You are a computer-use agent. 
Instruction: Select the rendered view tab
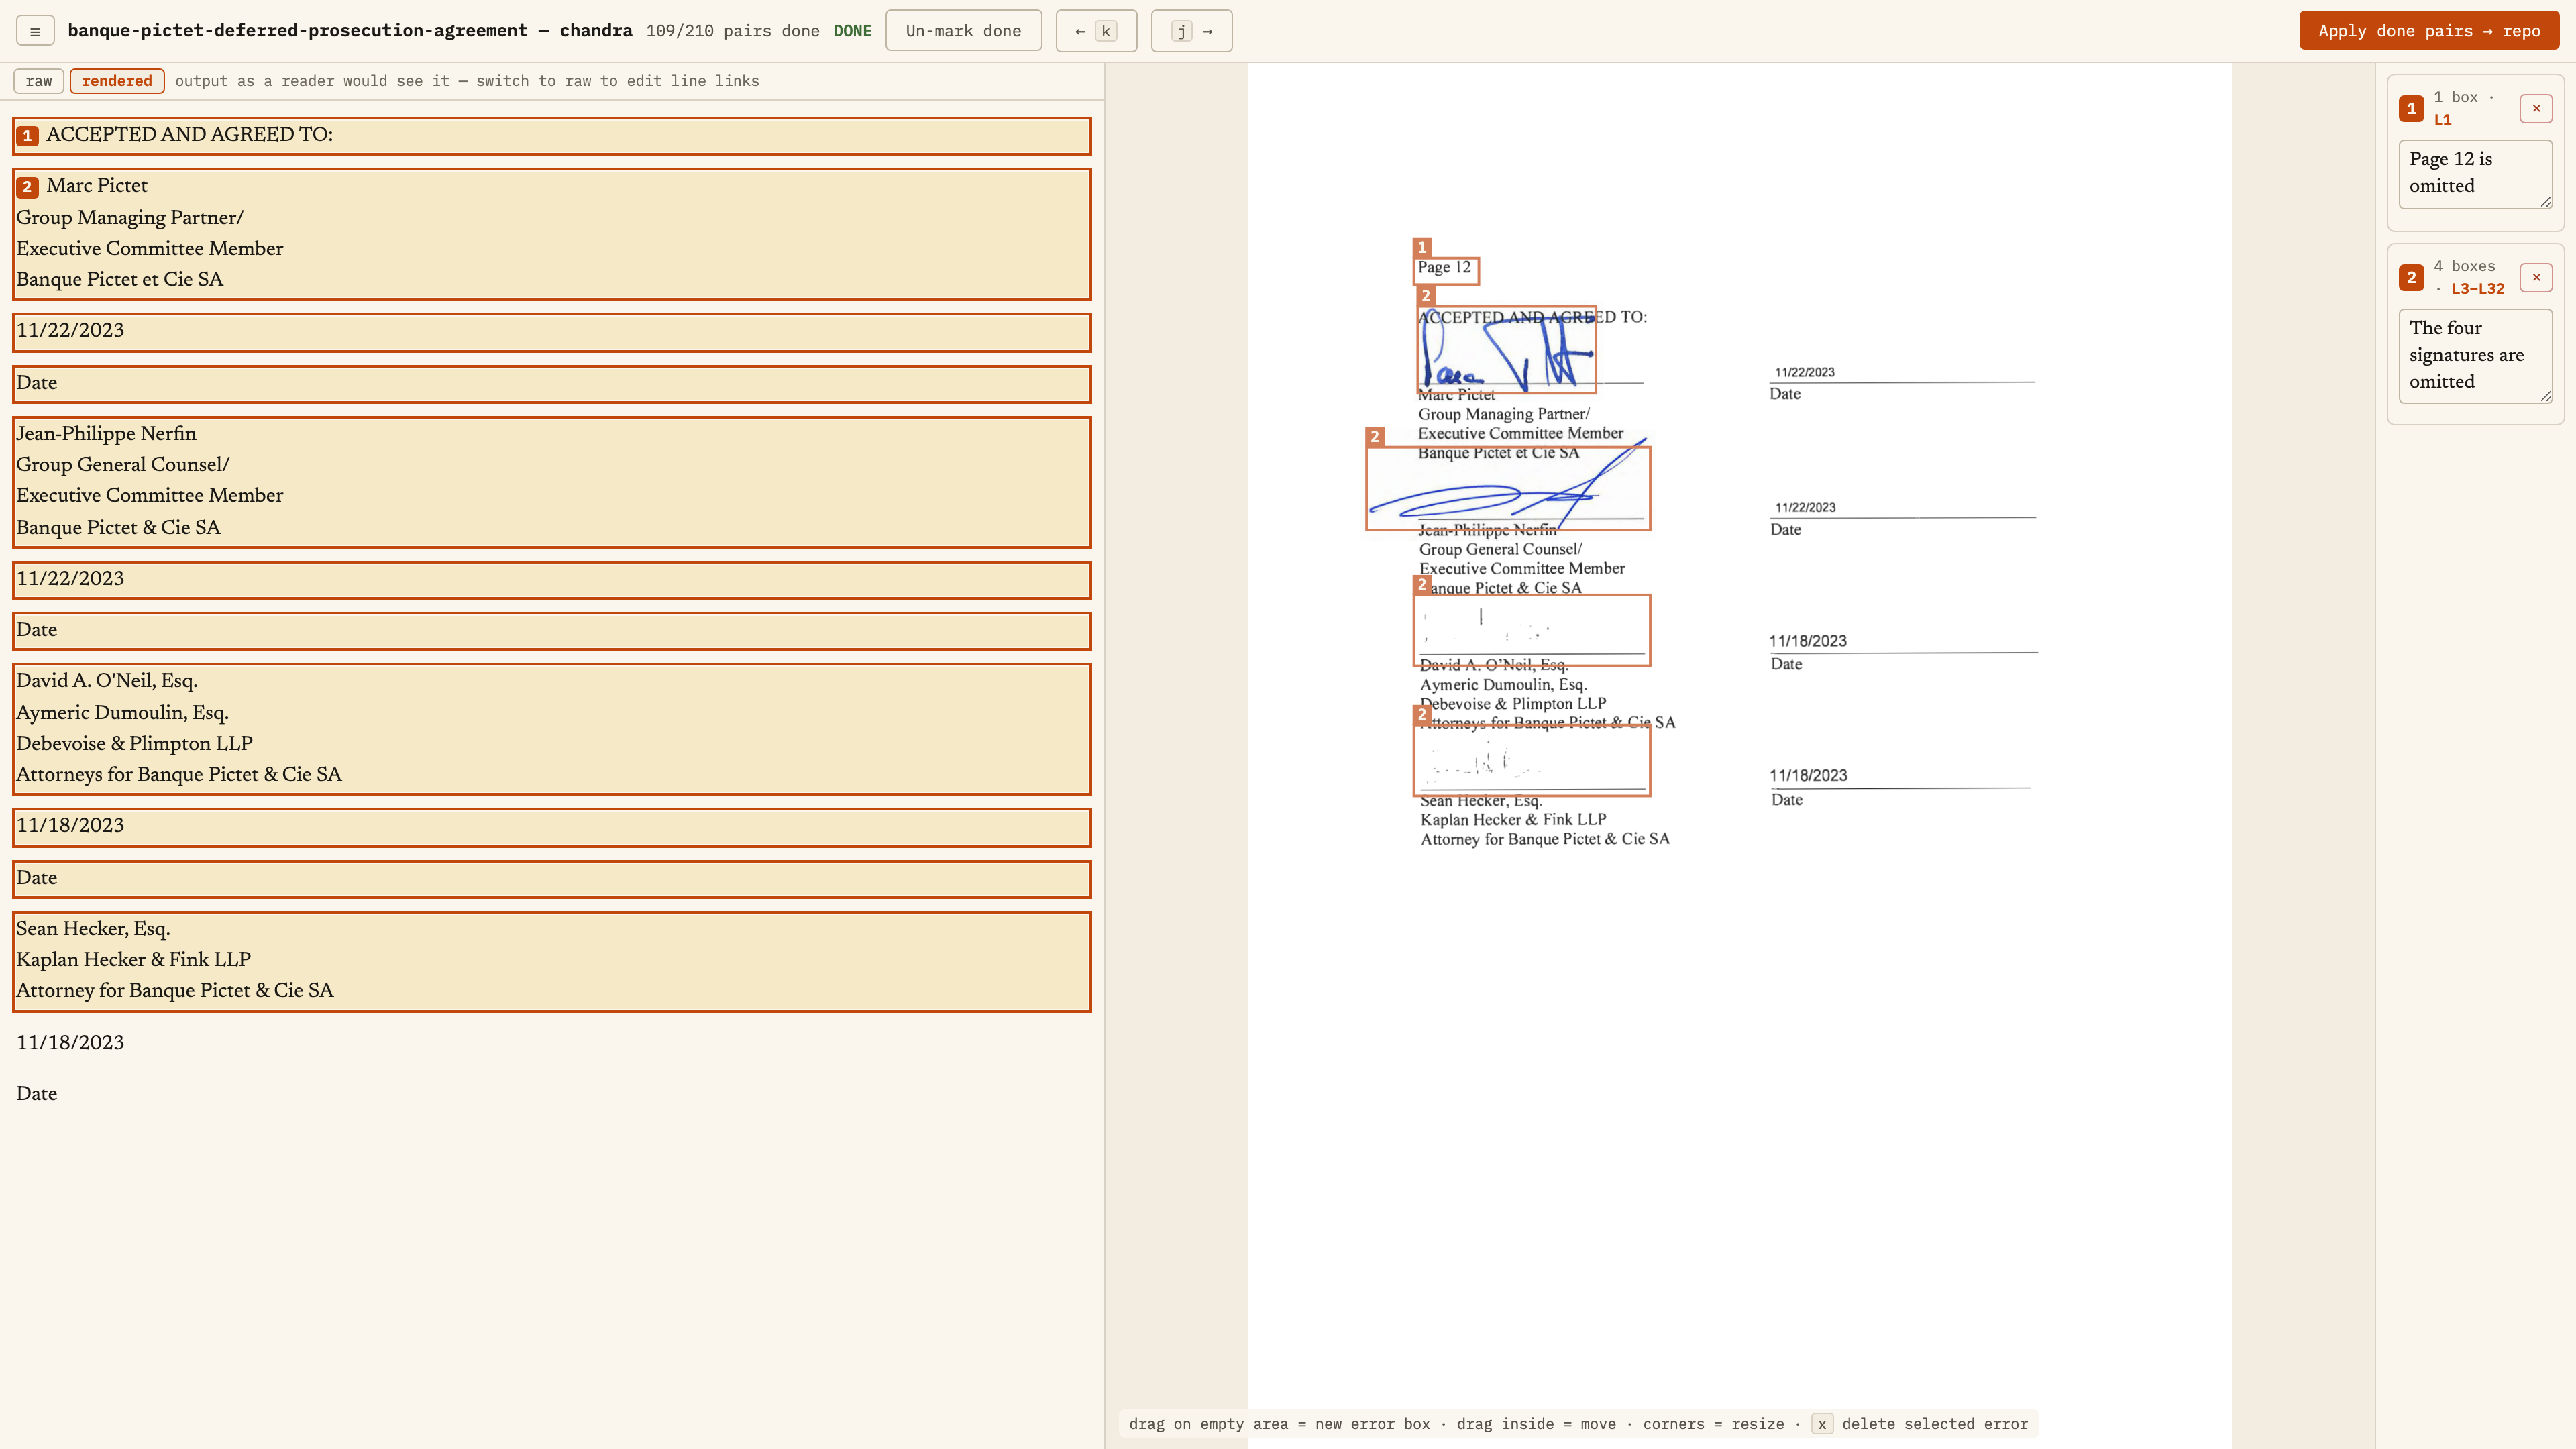point(117,81)
